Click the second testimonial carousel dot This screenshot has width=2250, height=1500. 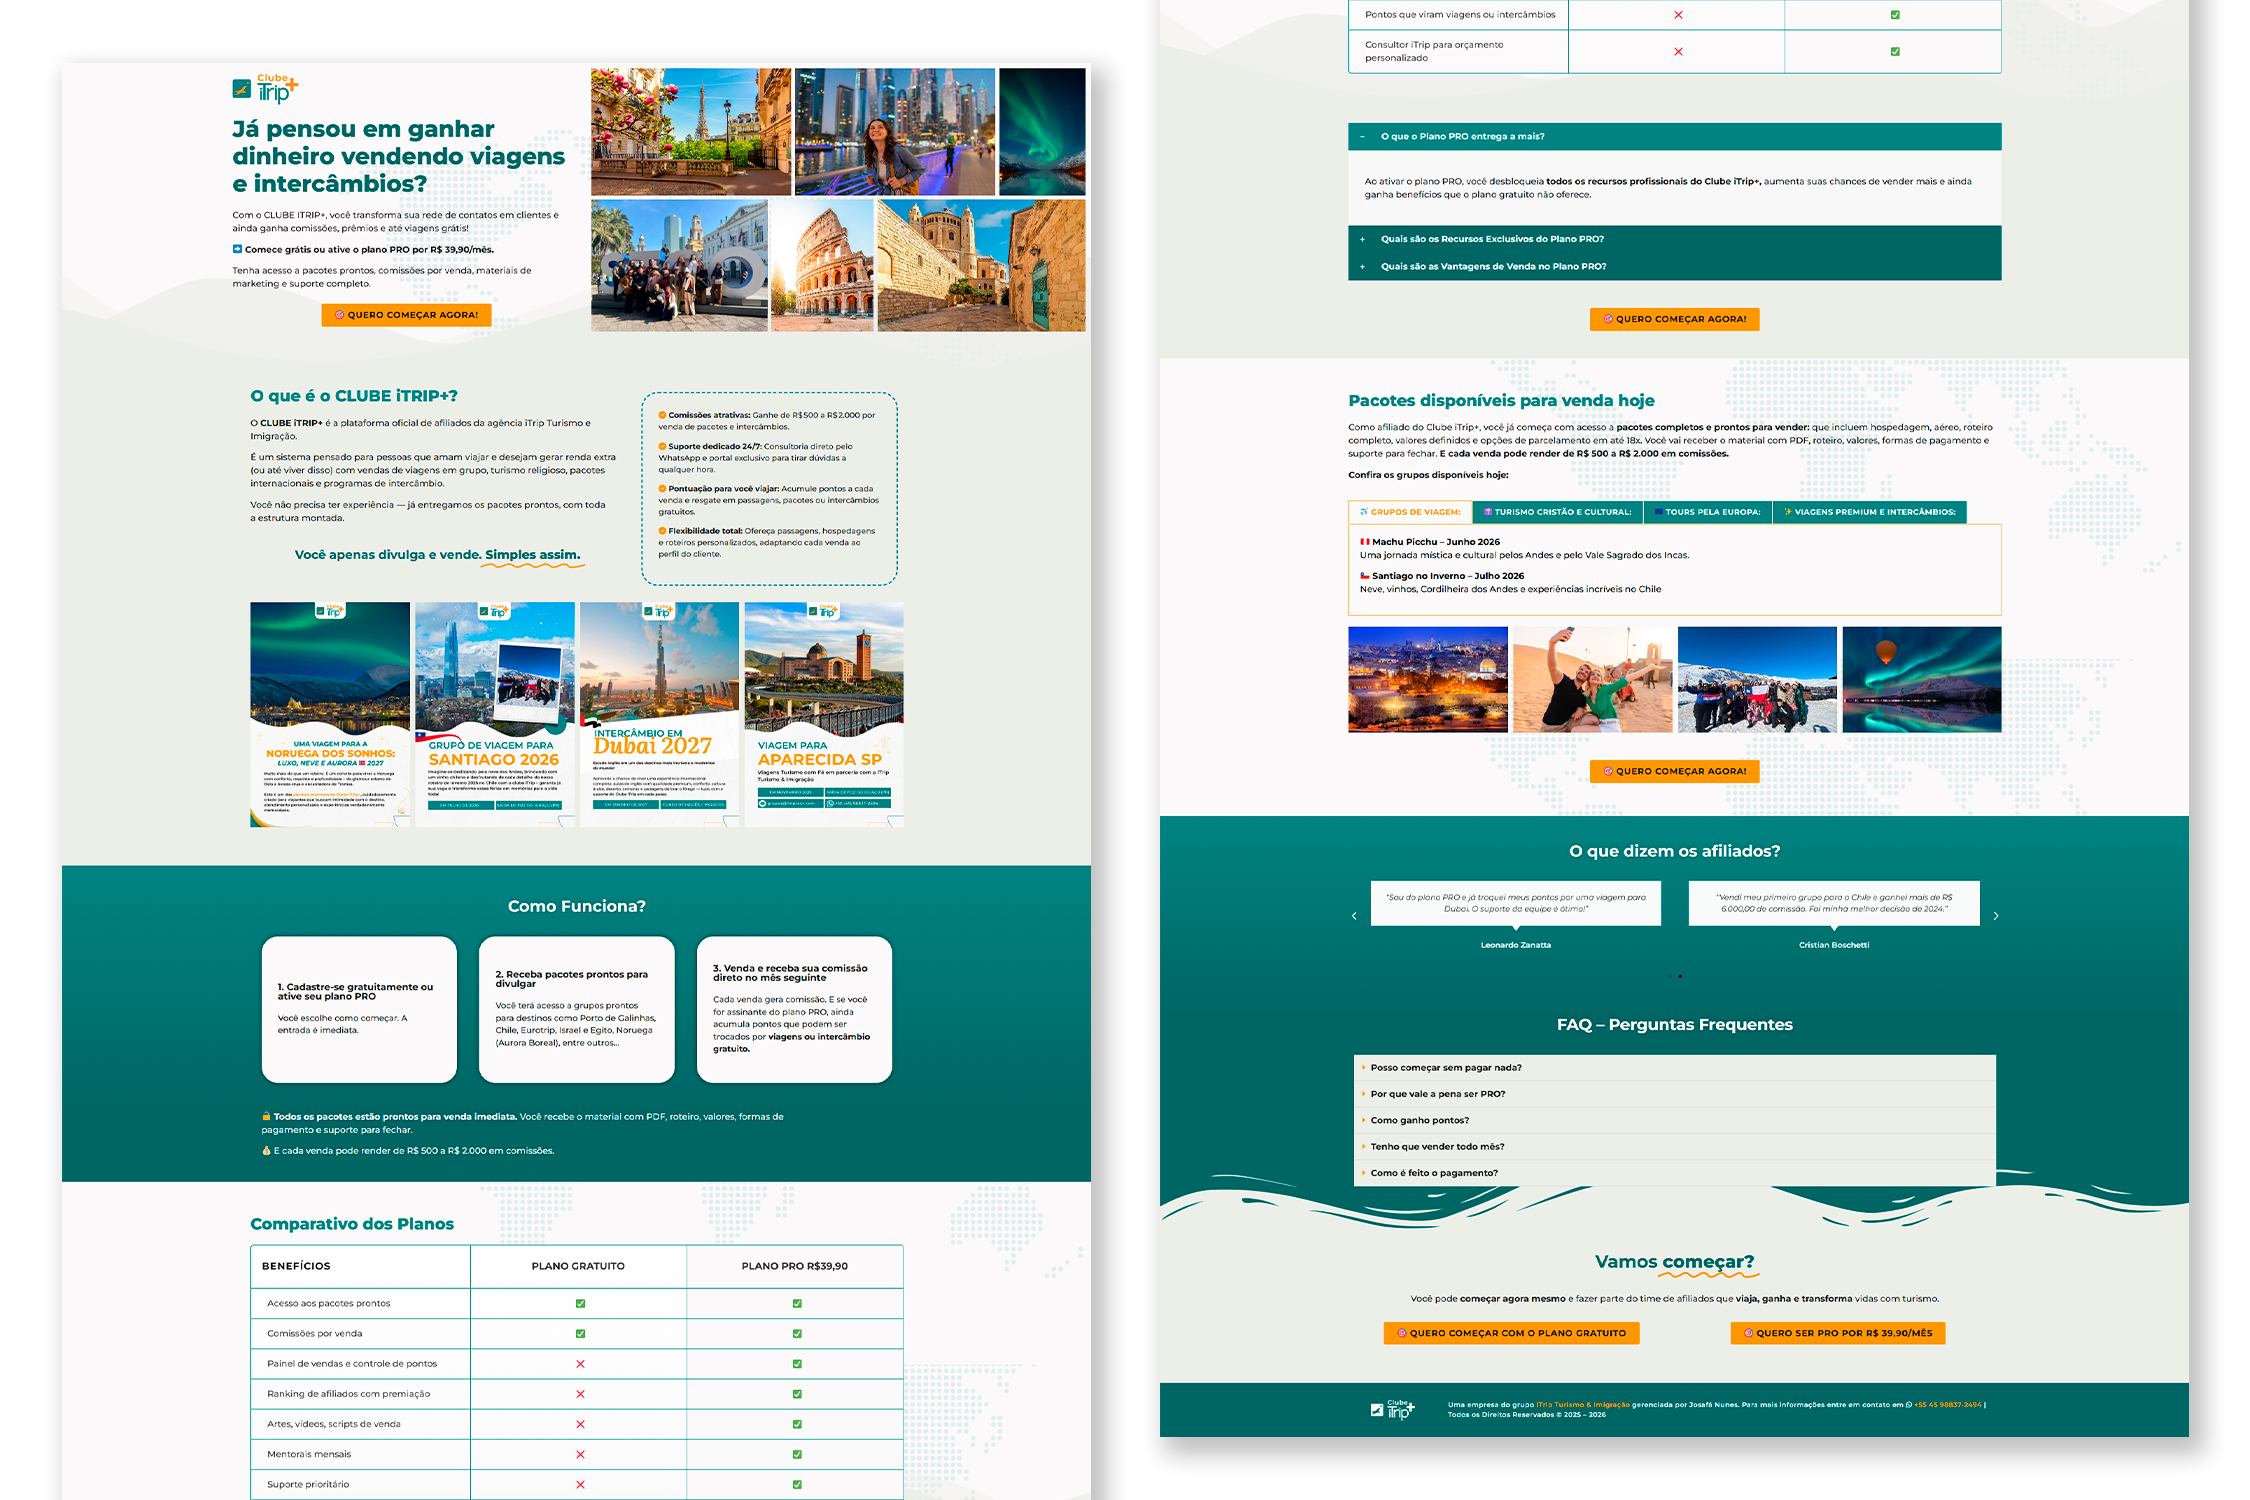(1680, 976)
